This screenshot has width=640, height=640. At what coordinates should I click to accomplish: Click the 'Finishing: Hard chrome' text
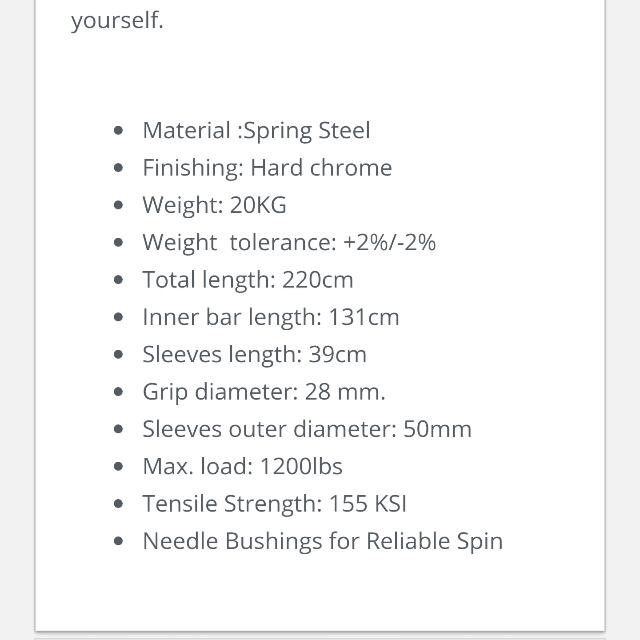point(267,168)
